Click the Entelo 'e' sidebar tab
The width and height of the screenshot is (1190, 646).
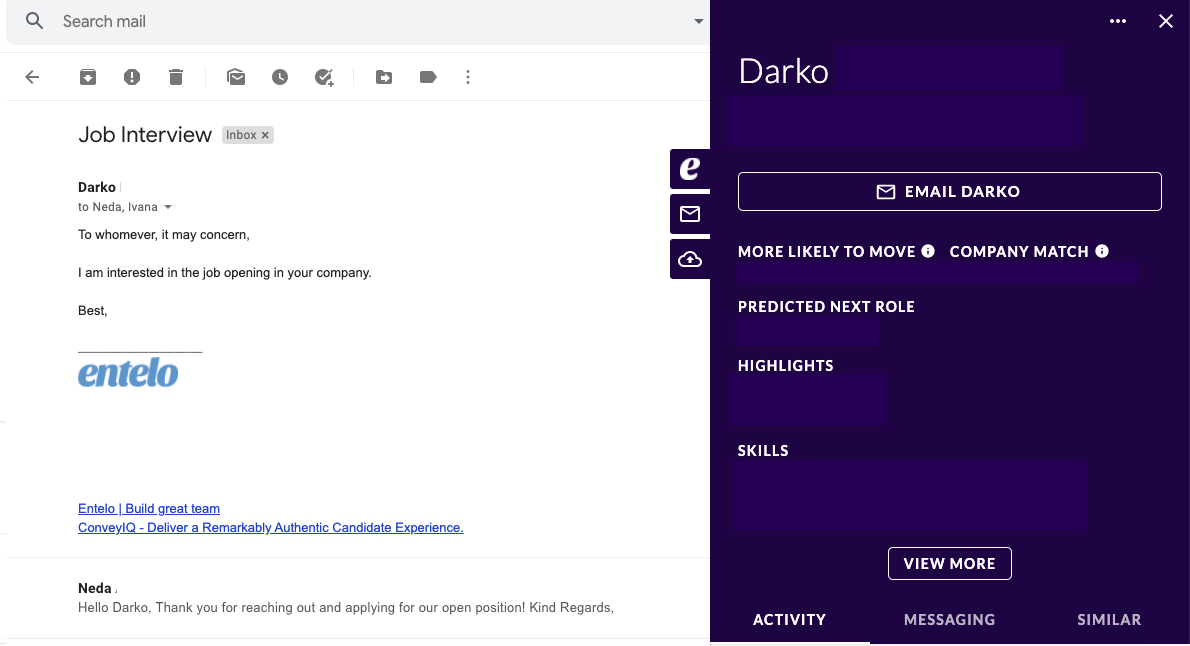(x=690, y=169)
